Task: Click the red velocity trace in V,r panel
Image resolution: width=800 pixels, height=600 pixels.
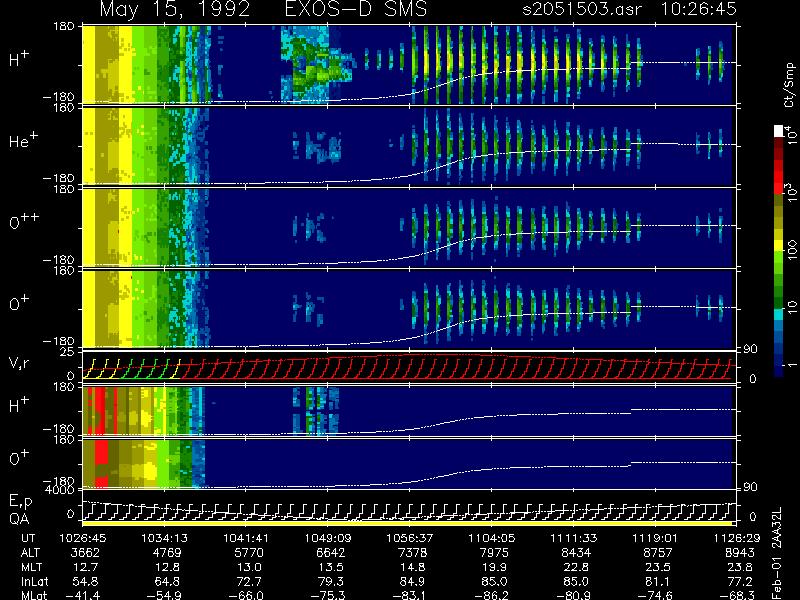Action: click(x=454, y=367)
